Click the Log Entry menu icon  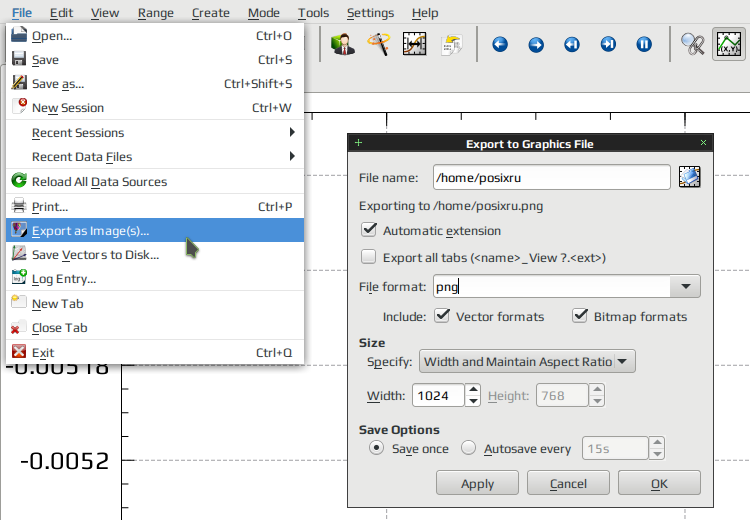pos(19,278)
